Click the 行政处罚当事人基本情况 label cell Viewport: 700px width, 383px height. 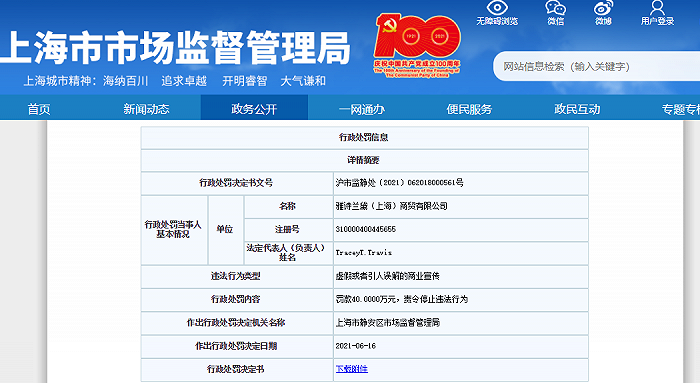coord(174,229)
